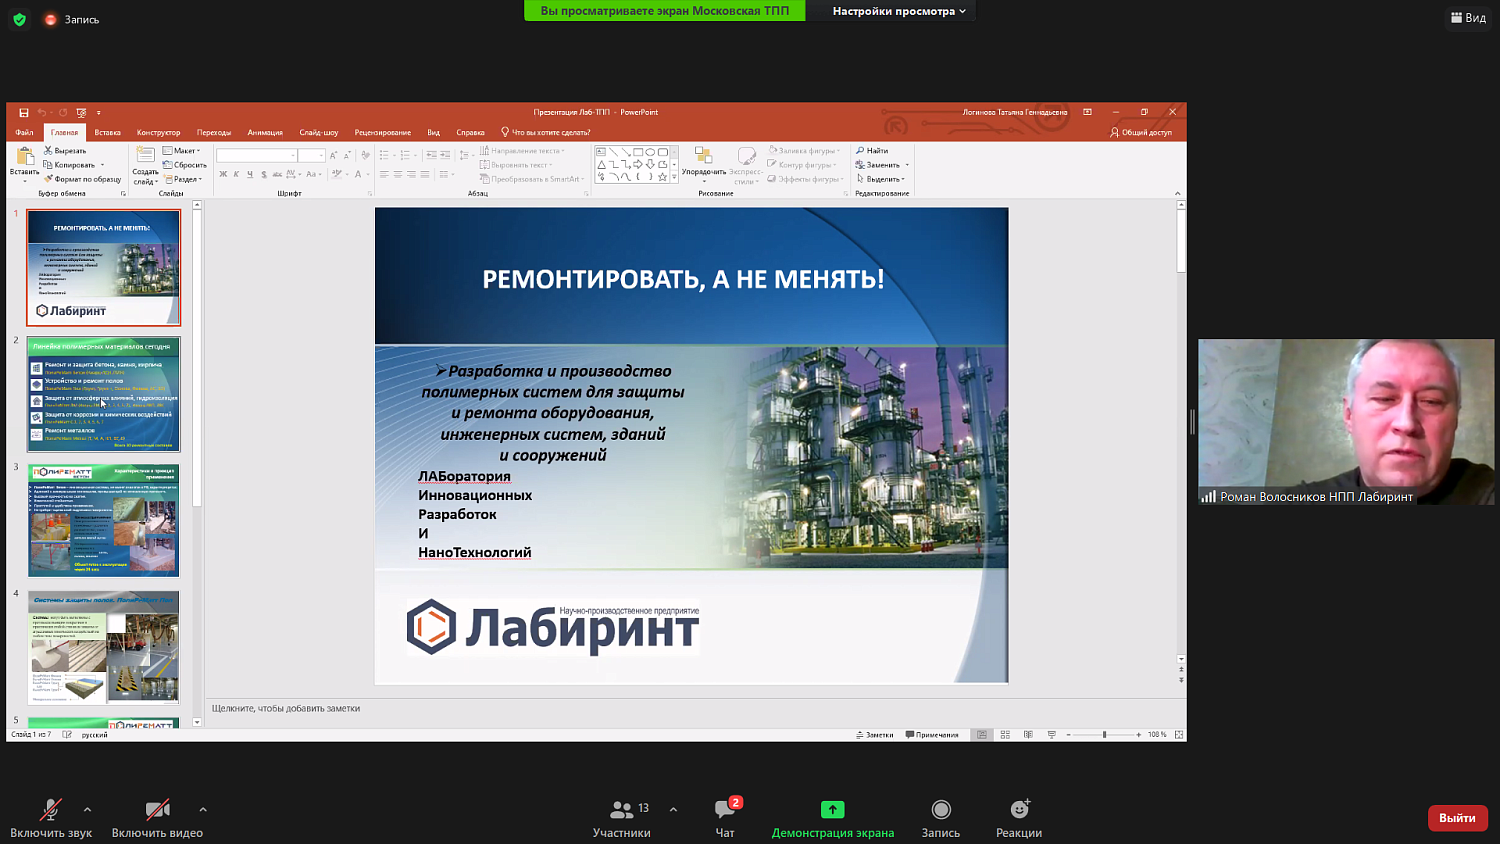Click the Undo arrow in PowerPoint title bar
Screen dimensions: 1500x844
[x=42, y=113]
